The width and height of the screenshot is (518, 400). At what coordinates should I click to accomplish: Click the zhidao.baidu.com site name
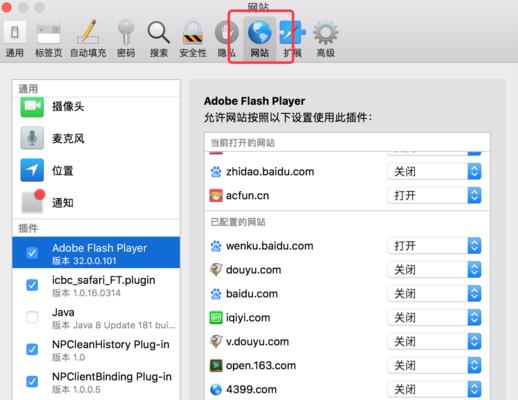tap(270, 172)
